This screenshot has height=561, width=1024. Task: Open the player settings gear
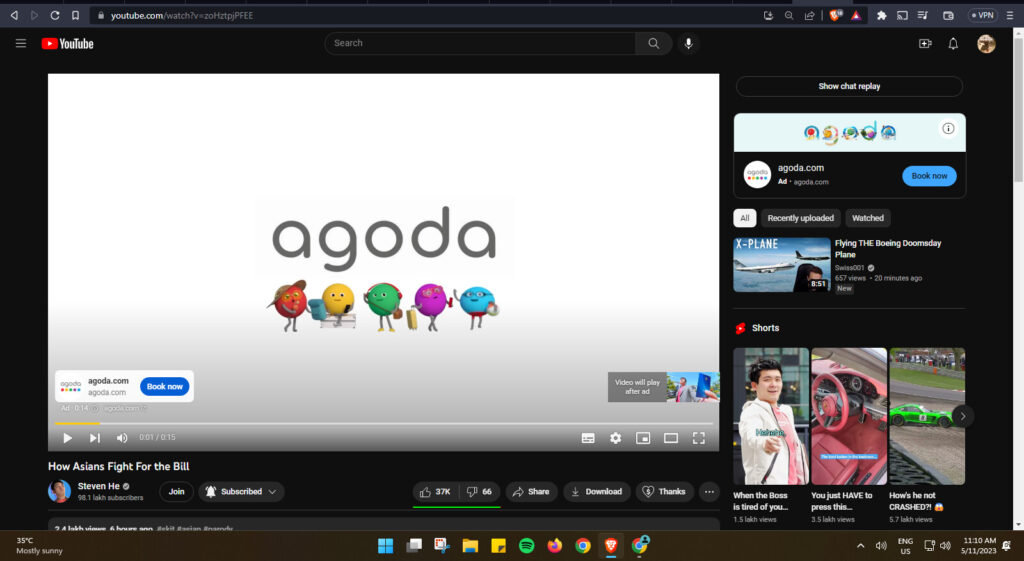615,438
